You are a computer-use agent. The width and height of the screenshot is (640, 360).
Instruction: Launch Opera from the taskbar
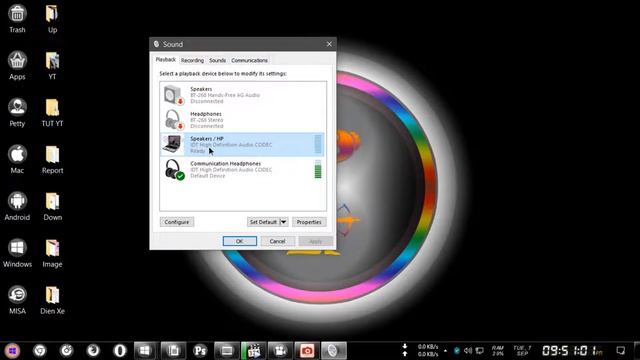tap(120, 351)
